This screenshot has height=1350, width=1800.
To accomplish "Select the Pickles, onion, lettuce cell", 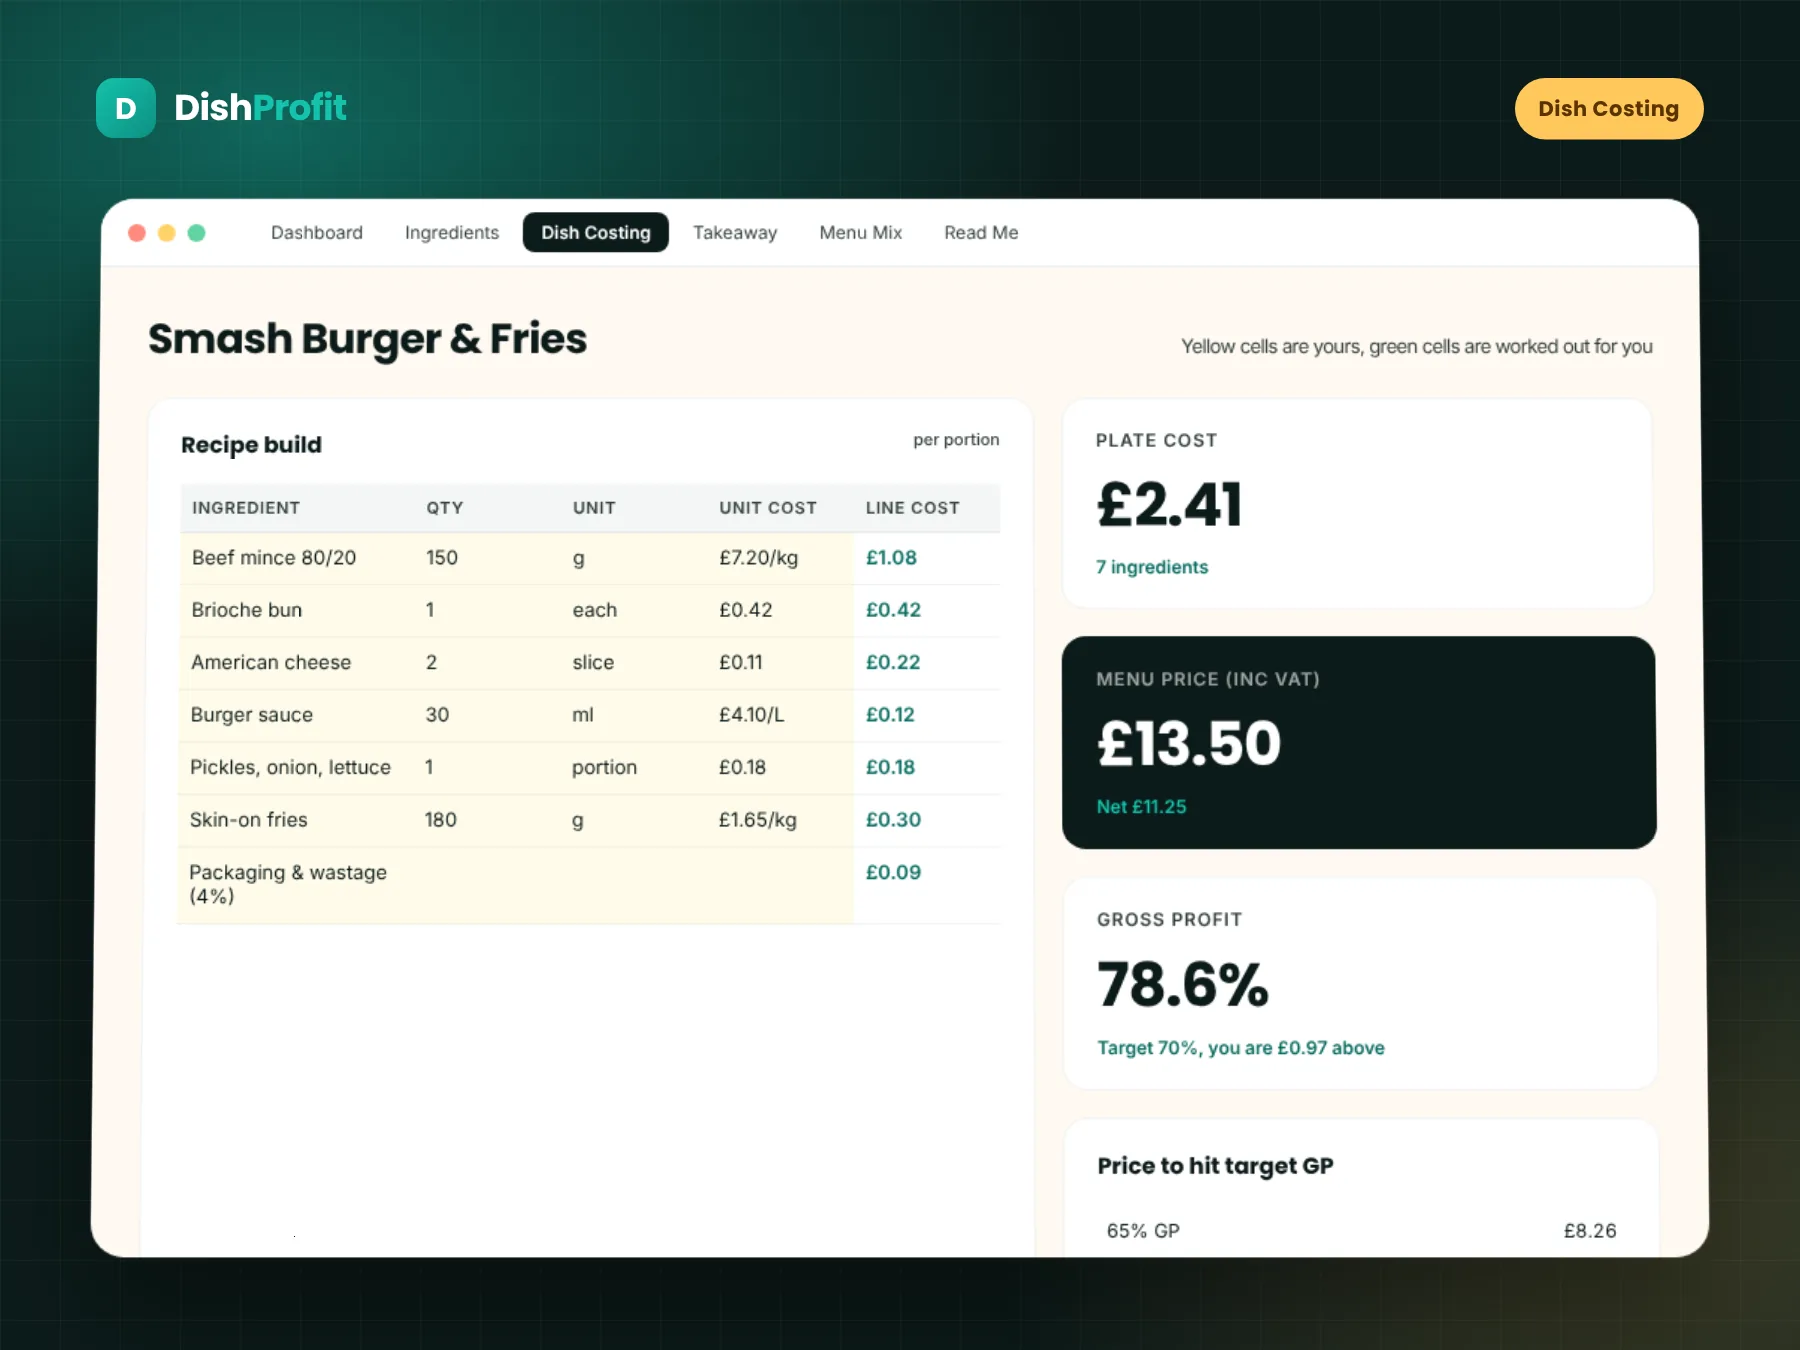I will pyautogui.click(x=290, y=767).
